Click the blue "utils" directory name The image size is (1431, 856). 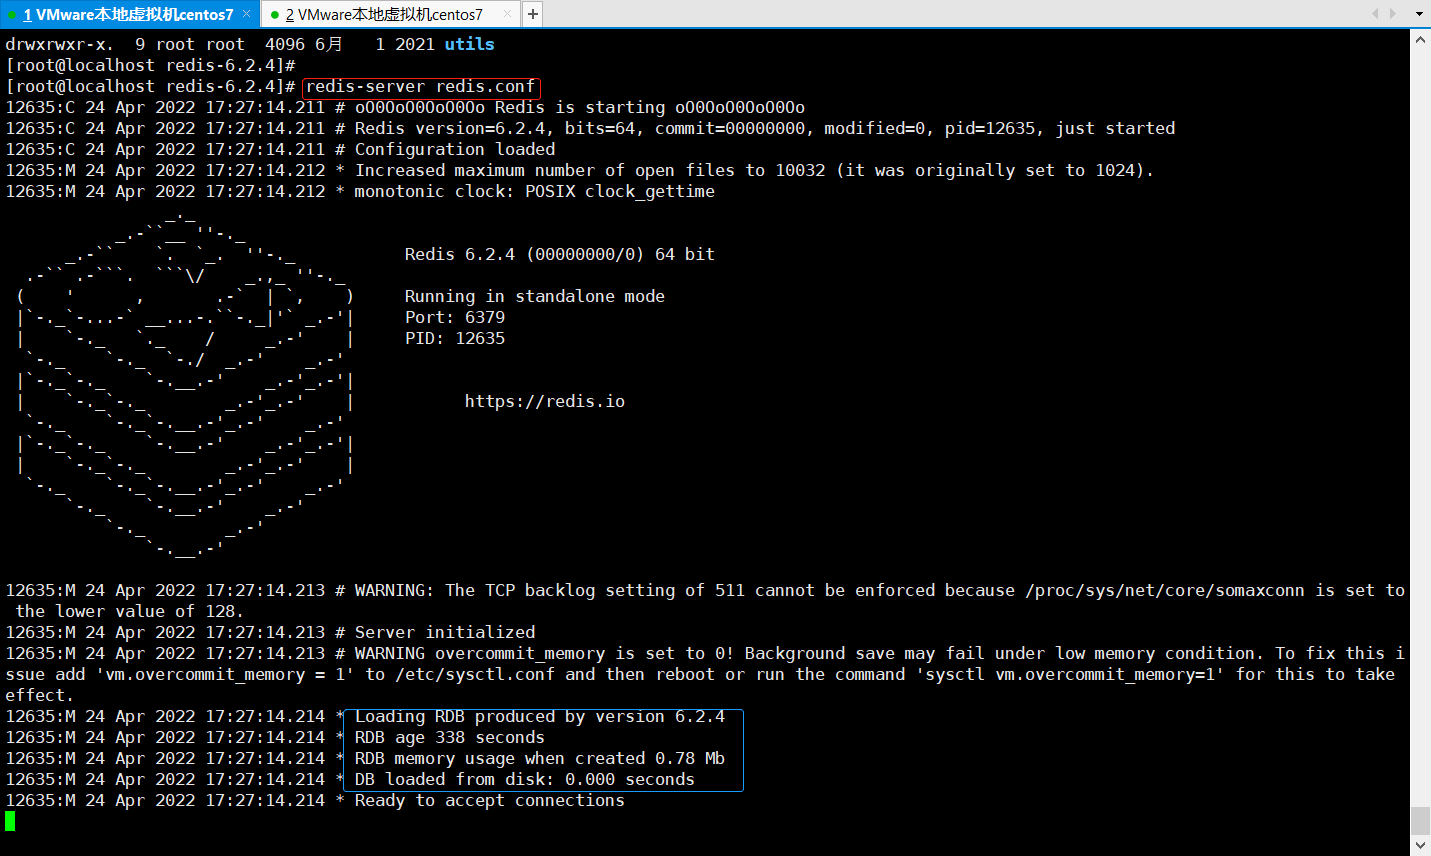470,44
